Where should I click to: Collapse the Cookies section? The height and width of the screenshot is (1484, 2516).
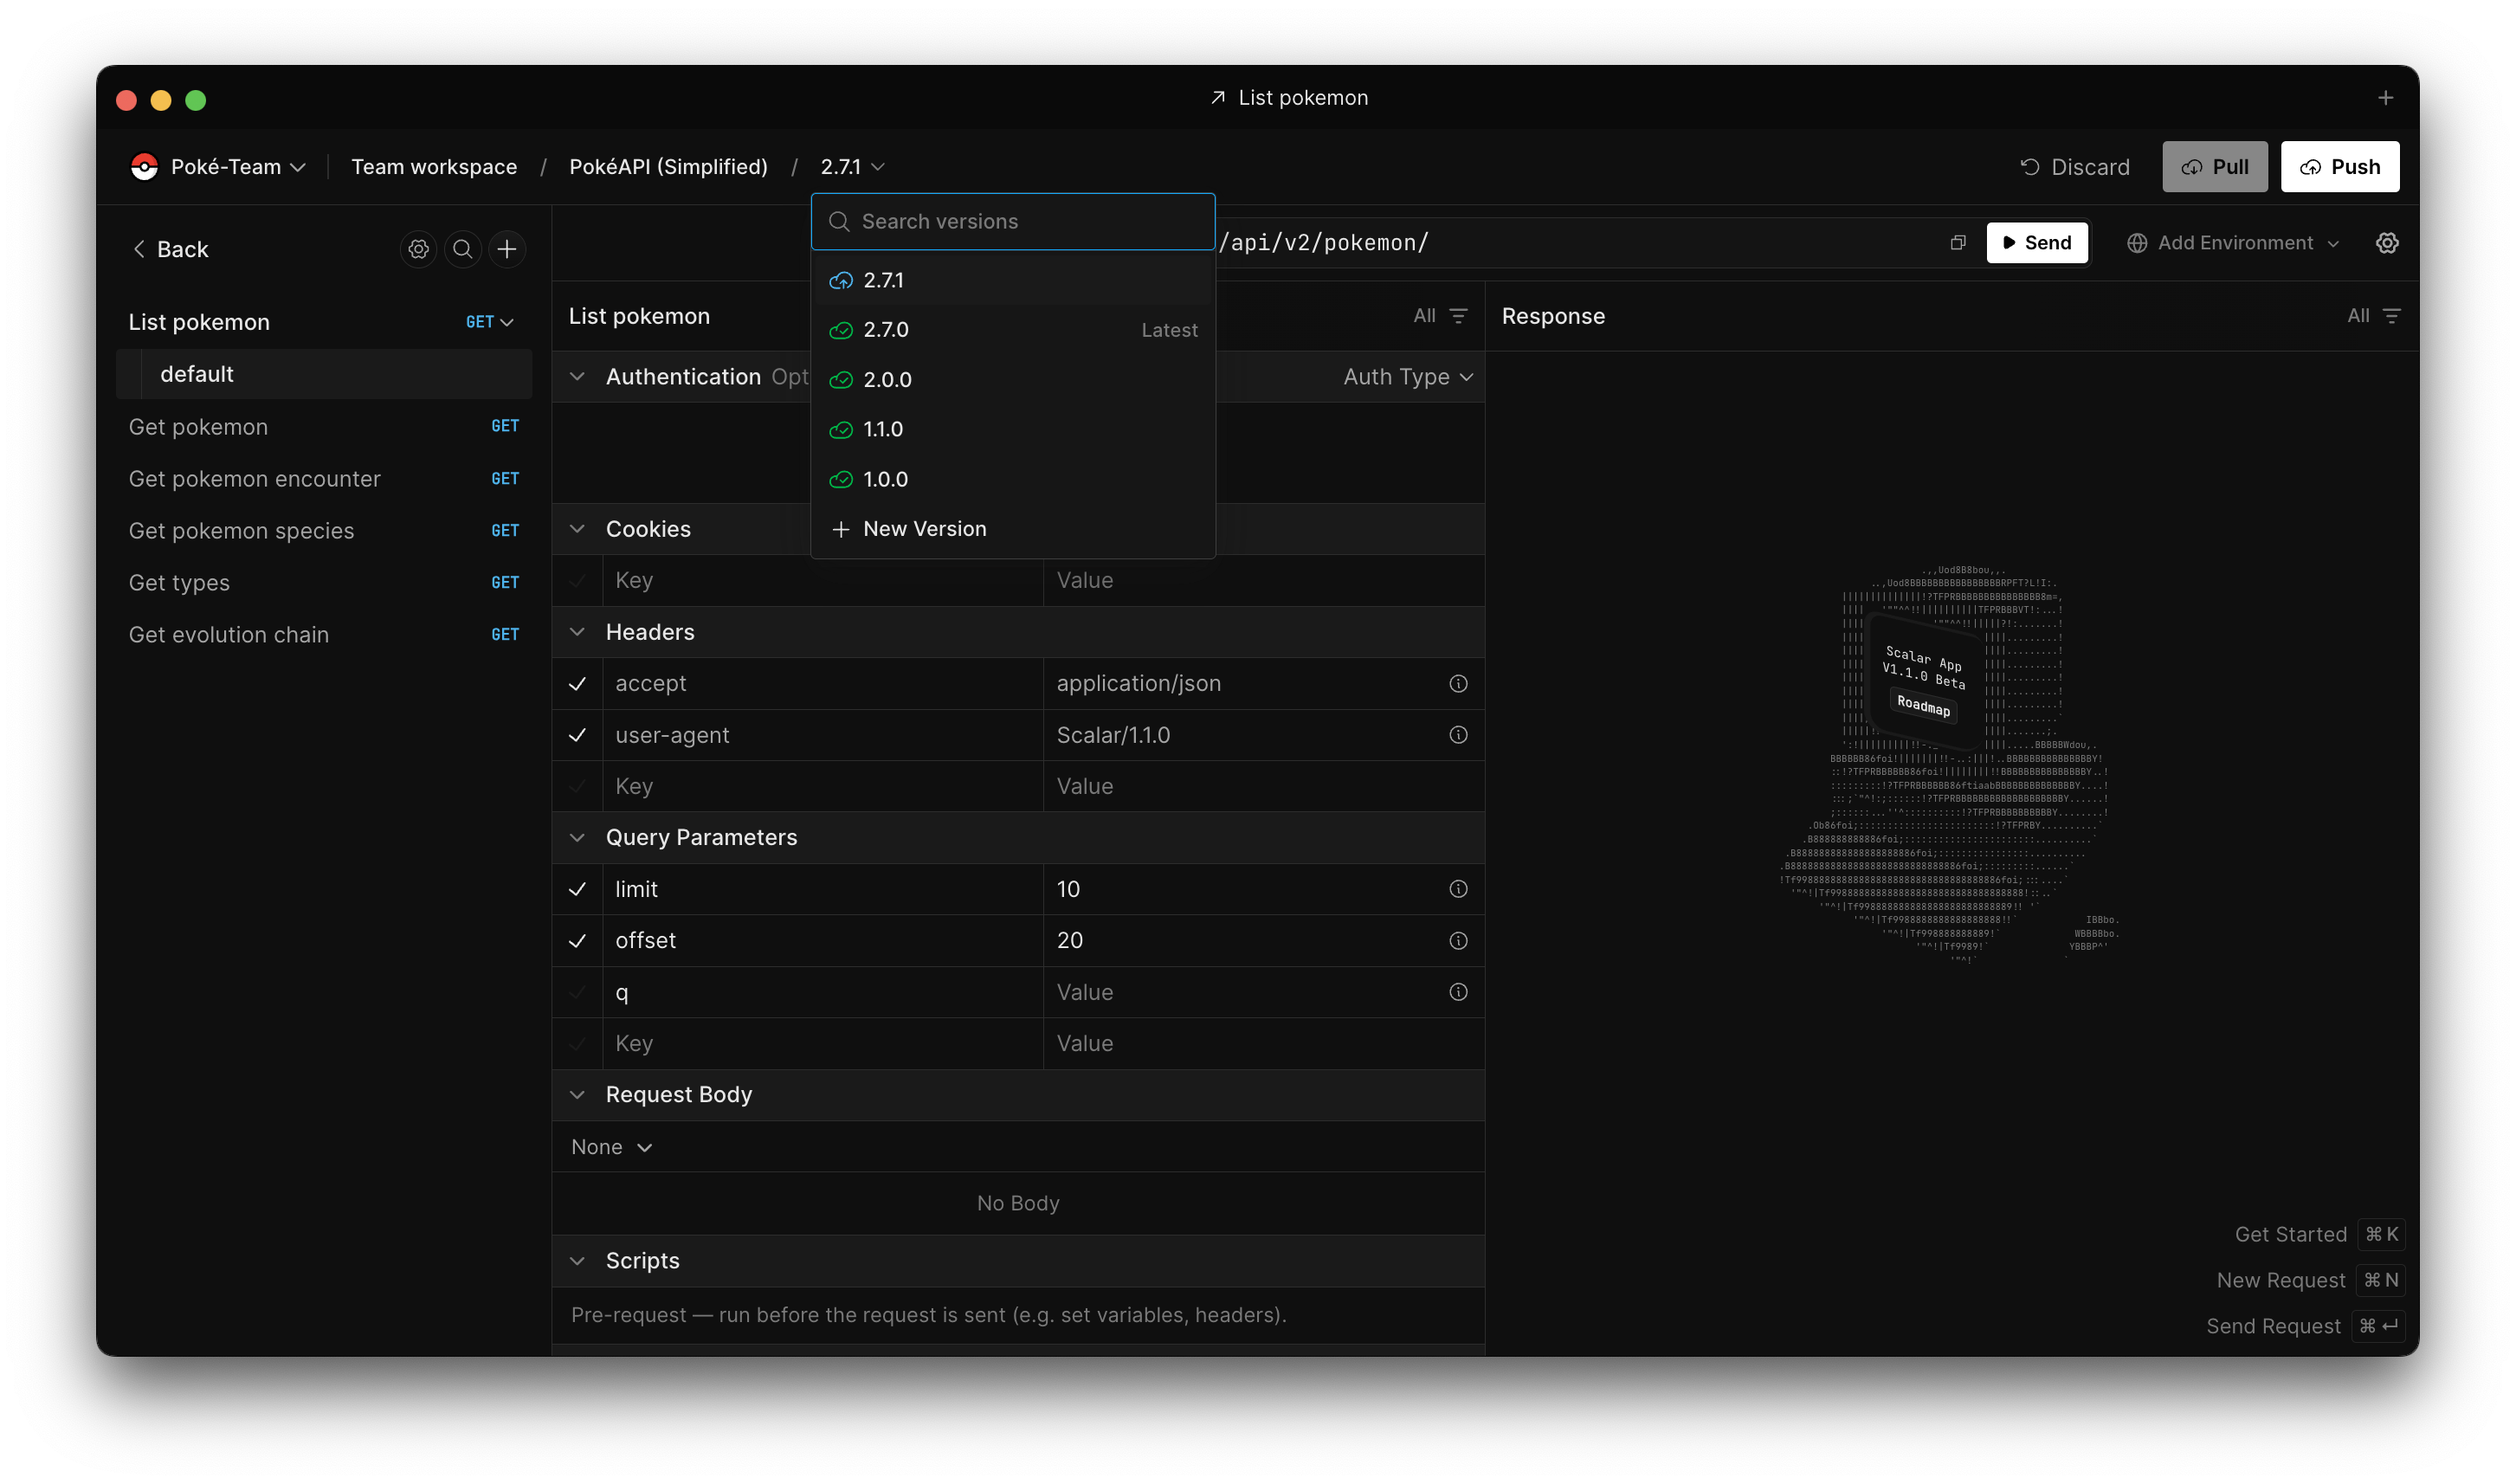(x=577, y=529)
